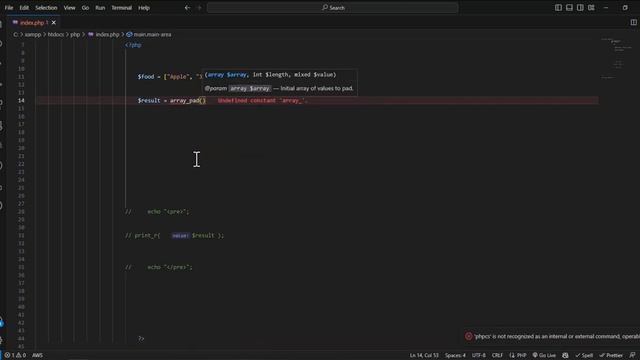Open the Run menu
Screen dimensions: 640x360
coord(100,8)
